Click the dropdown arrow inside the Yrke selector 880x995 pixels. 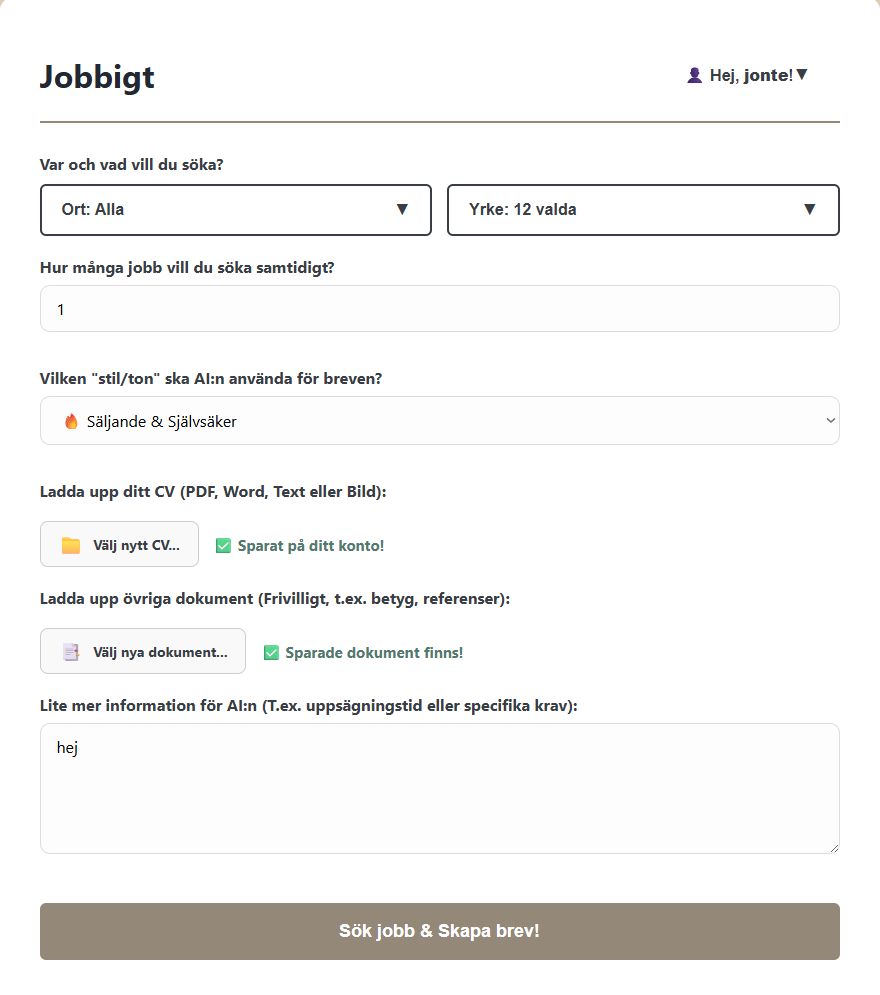(811, 210)
